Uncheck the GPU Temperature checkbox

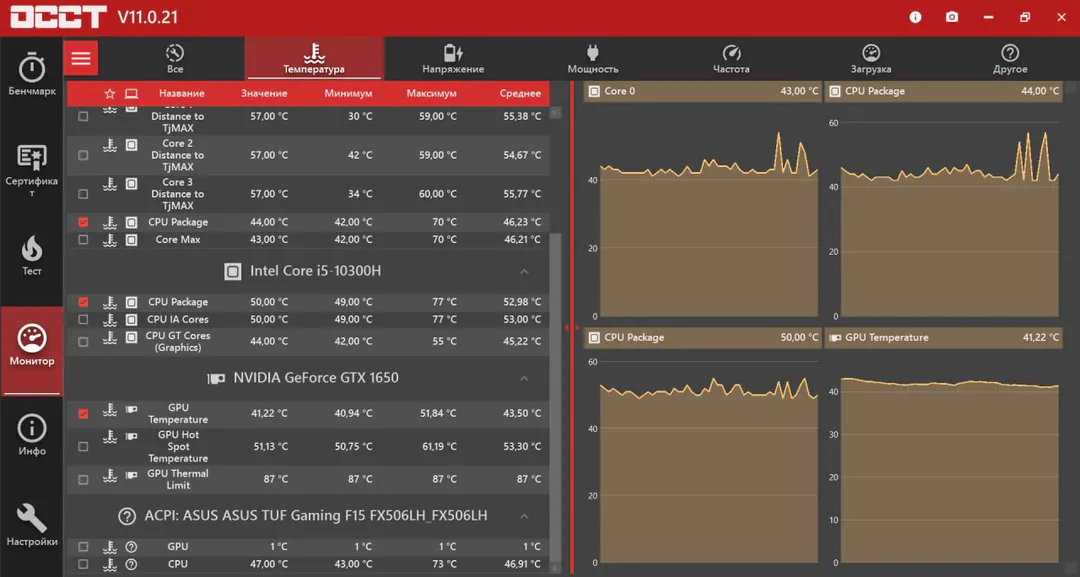coord(83,414)
